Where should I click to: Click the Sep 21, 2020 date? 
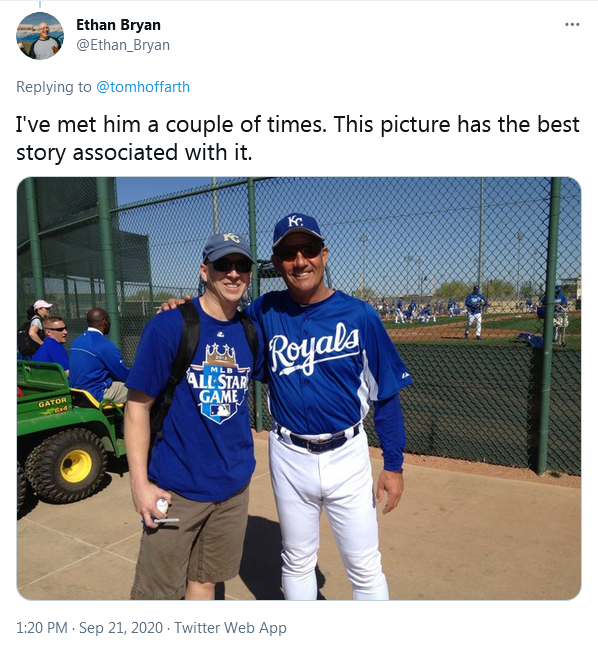click(x=121, y=627)
